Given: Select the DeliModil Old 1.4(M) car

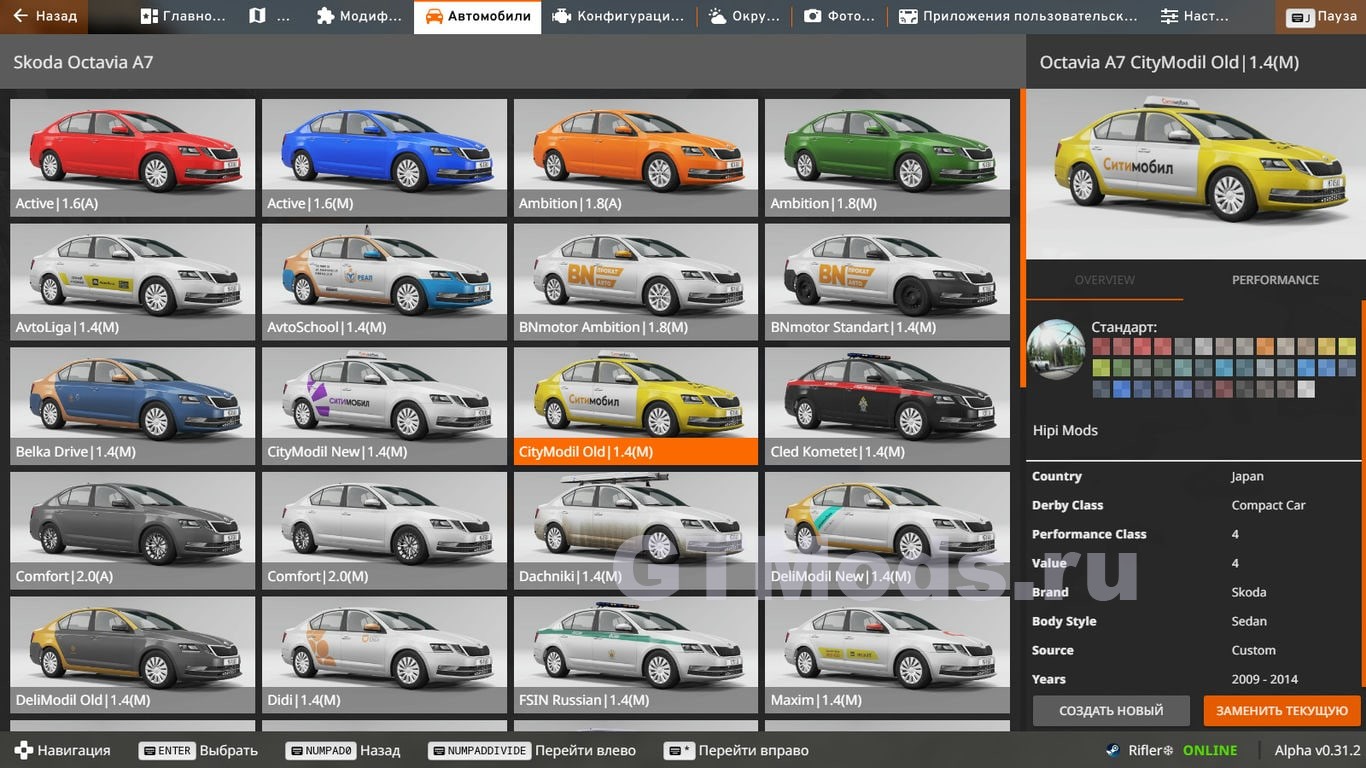Looking at the screenshot, I should [132, 654].
